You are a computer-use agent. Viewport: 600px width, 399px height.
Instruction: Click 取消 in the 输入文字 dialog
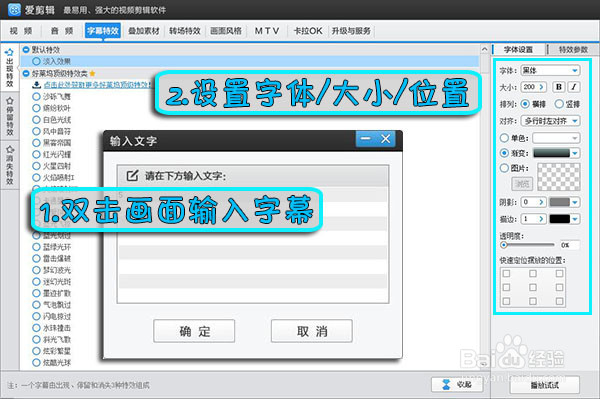pos(311,331)
